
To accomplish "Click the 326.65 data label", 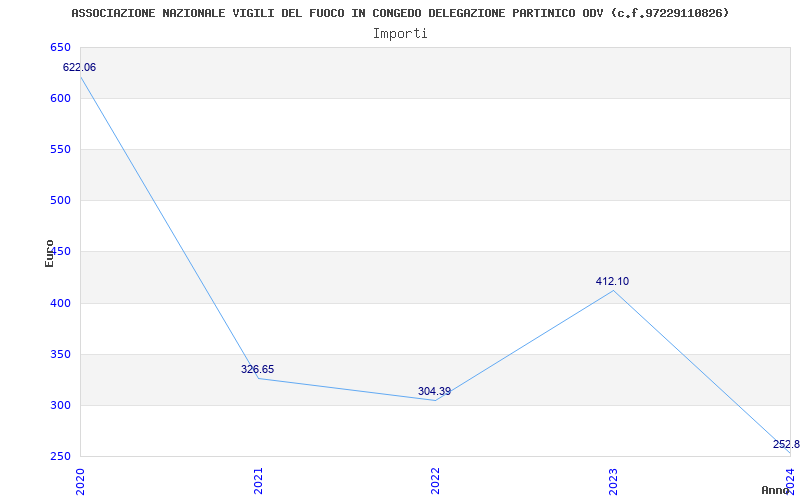I will point(258,369).
